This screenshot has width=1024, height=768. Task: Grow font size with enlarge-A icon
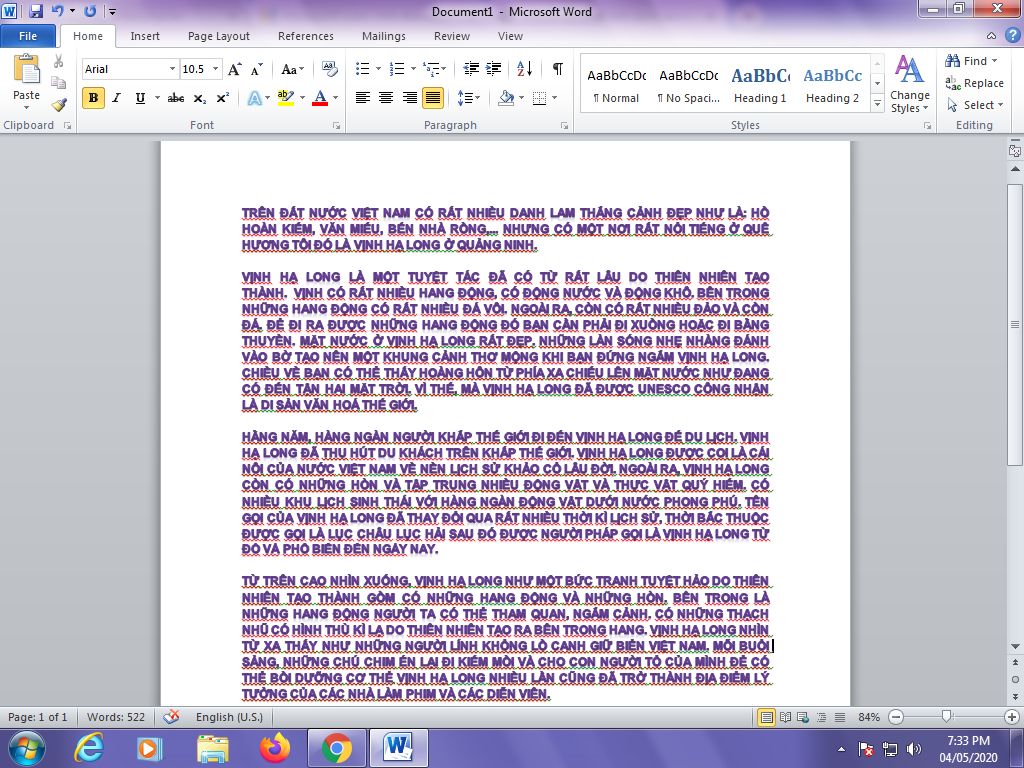(x=234, y=69)
